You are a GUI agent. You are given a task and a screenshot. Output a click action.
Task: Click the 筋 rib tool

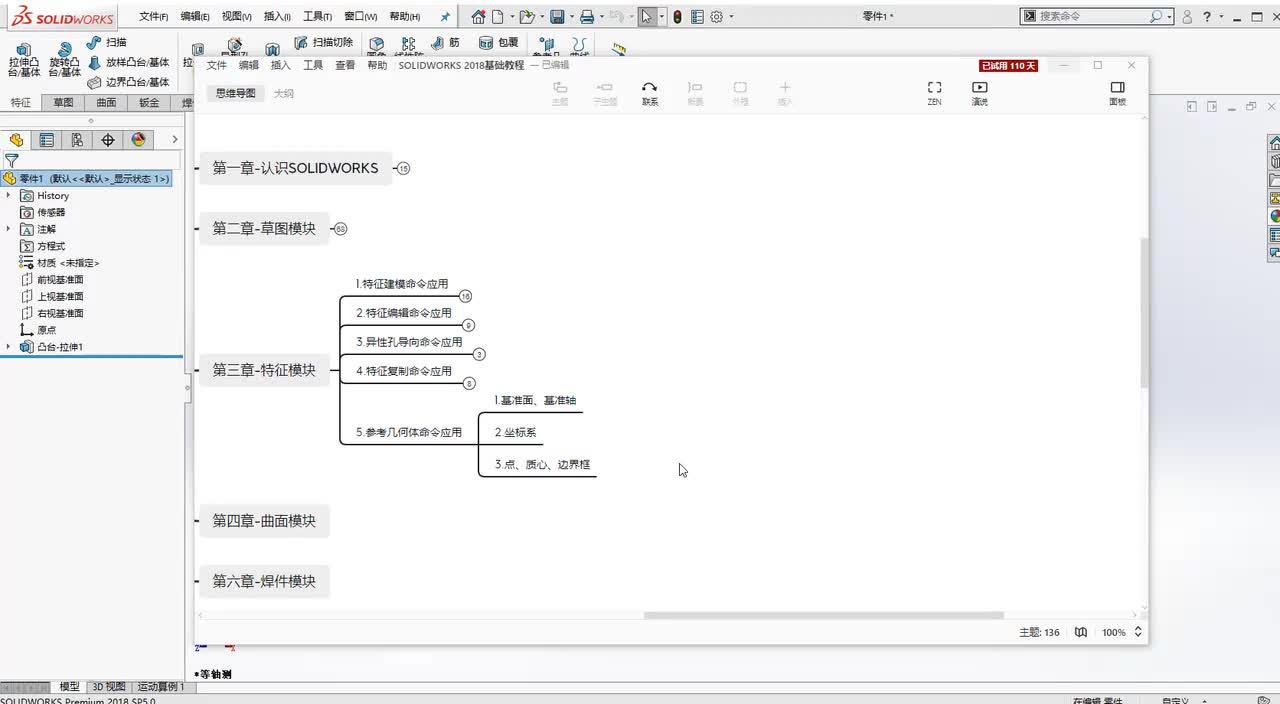click(446, 42)
